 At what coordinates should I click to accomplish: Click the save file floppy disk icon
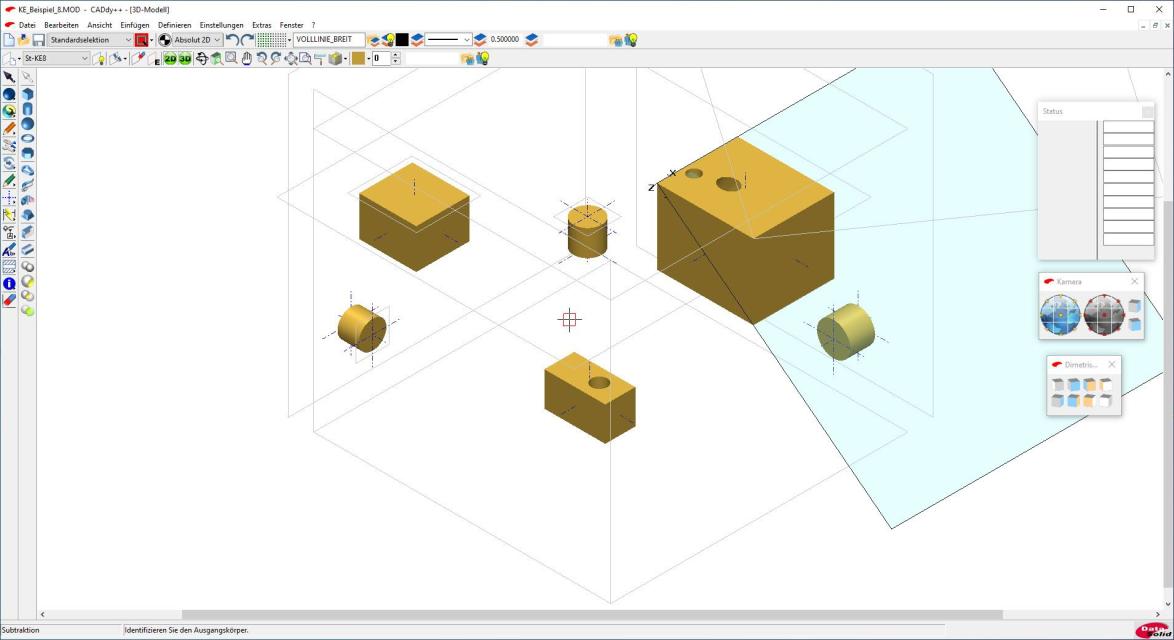38,40
